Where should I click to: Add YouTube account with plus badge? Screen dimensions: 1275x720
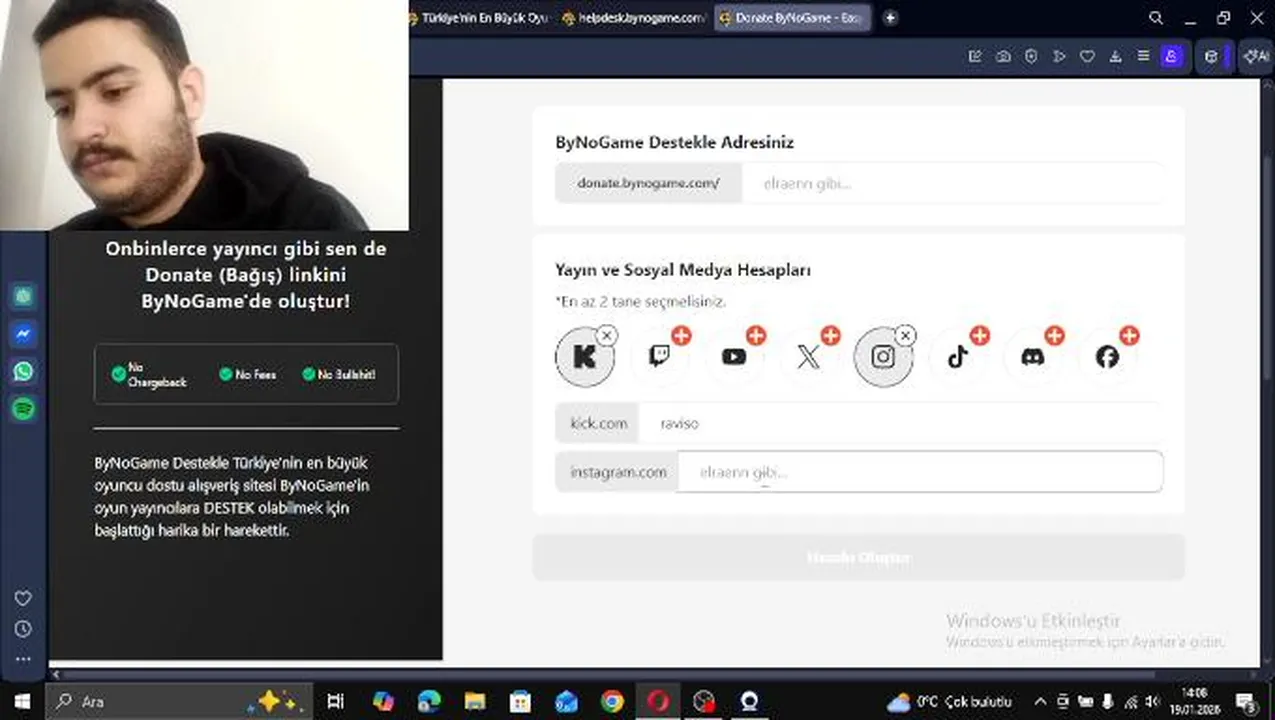(x=756, y=336)
